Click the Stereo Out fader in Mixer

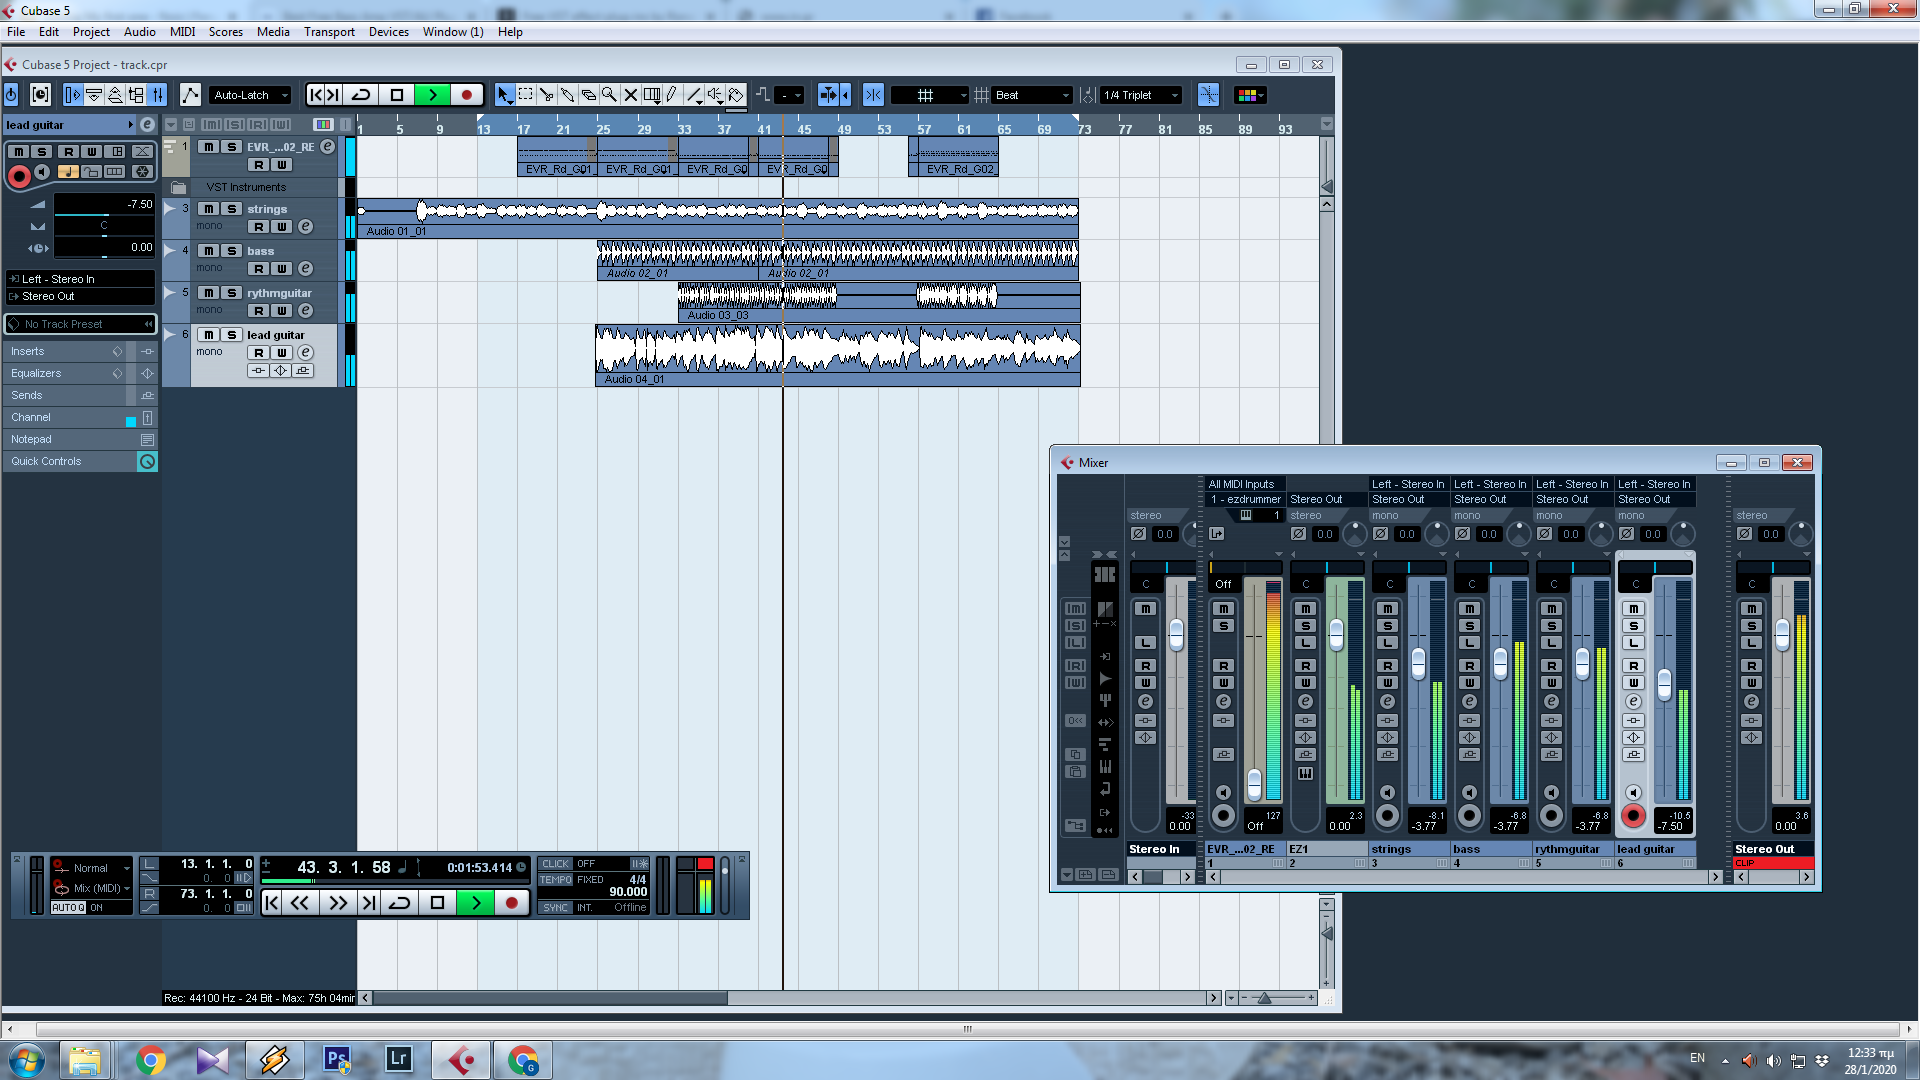1782,634
